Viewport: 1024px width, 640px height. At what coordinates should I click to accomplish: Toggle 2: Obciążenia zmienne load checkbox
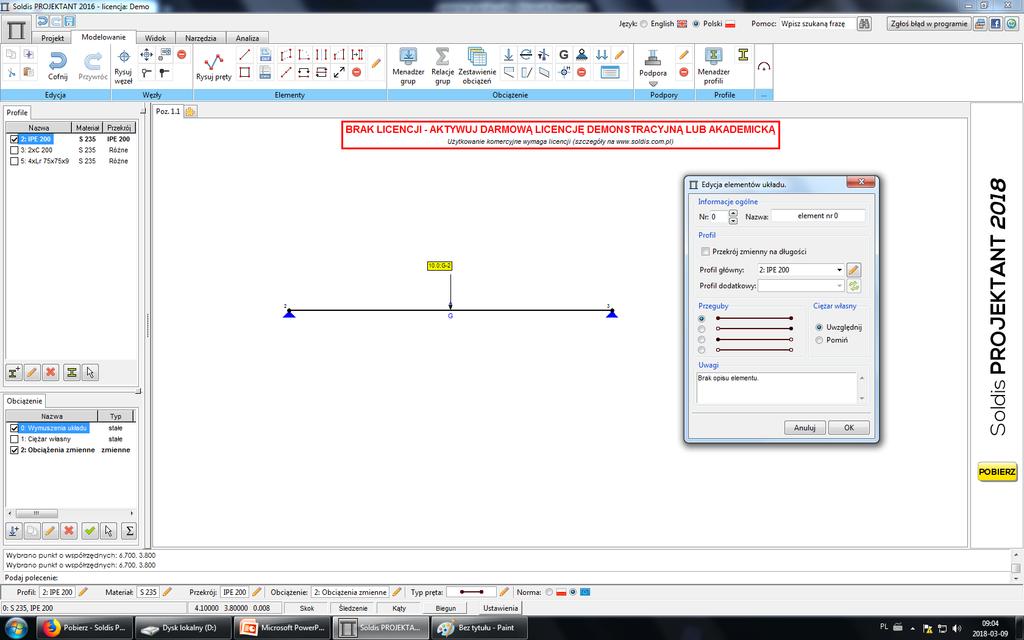(x=14, y=451)
